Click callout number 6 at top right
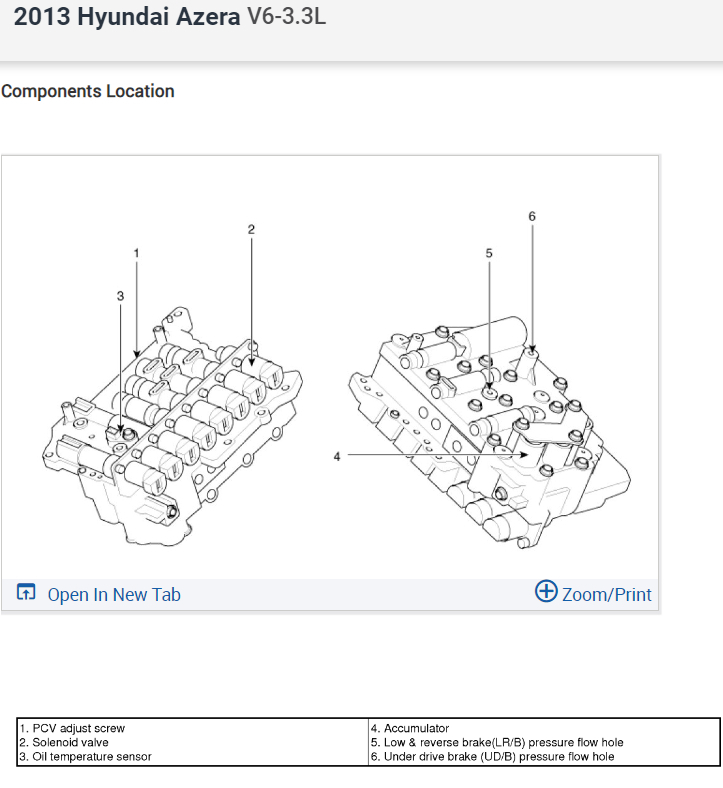This screenshot has height=788, width=723. click(532, 217)
